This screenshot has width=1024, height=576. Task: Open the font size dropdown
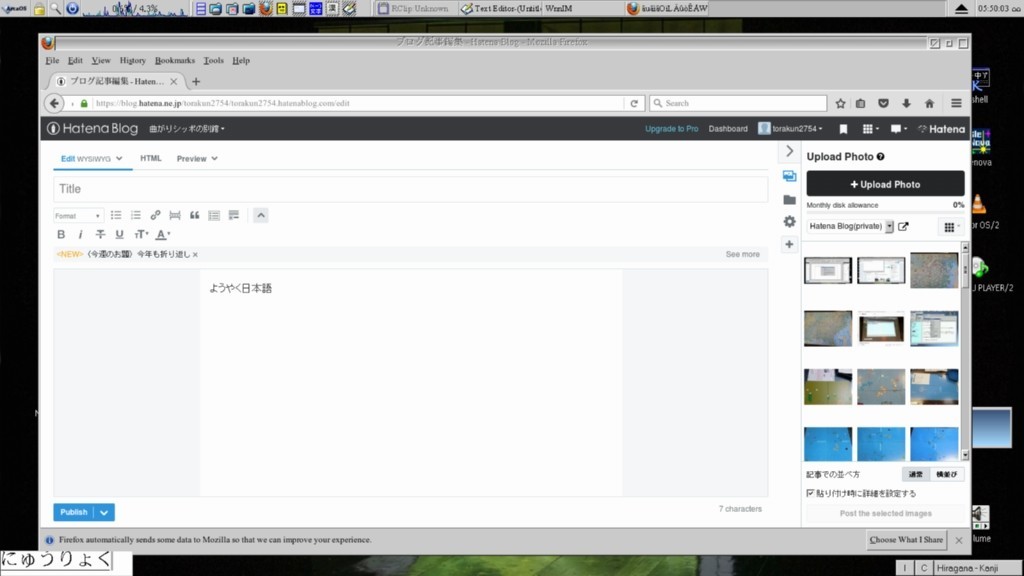click(x=141, y=234)
